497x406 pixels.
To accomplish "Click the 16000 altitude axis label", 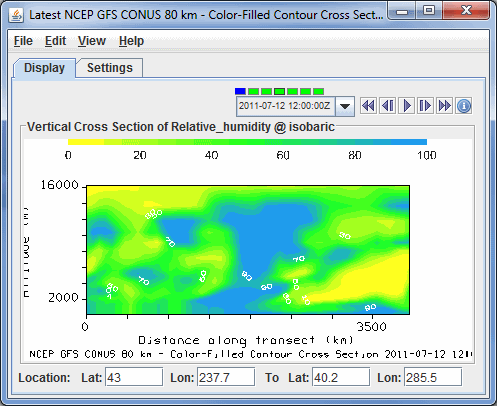I will [59, 185].
